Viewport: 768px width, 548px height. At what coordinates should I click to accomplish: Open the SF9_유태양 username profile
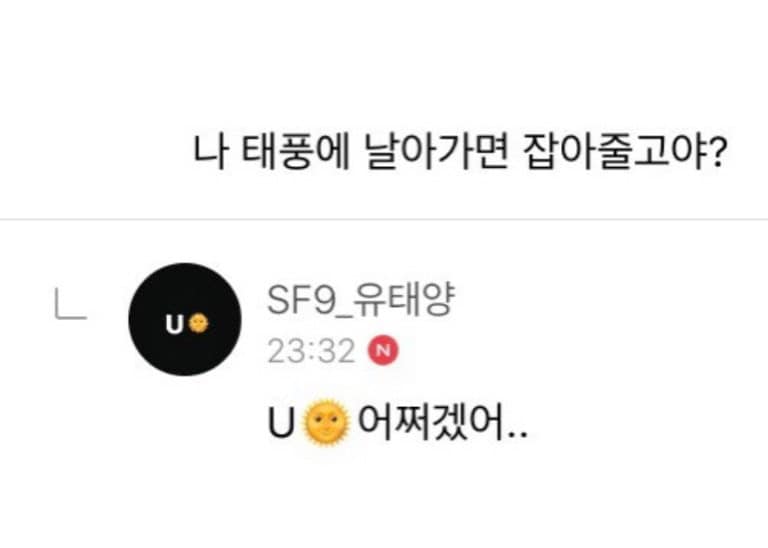coord(361,300)
